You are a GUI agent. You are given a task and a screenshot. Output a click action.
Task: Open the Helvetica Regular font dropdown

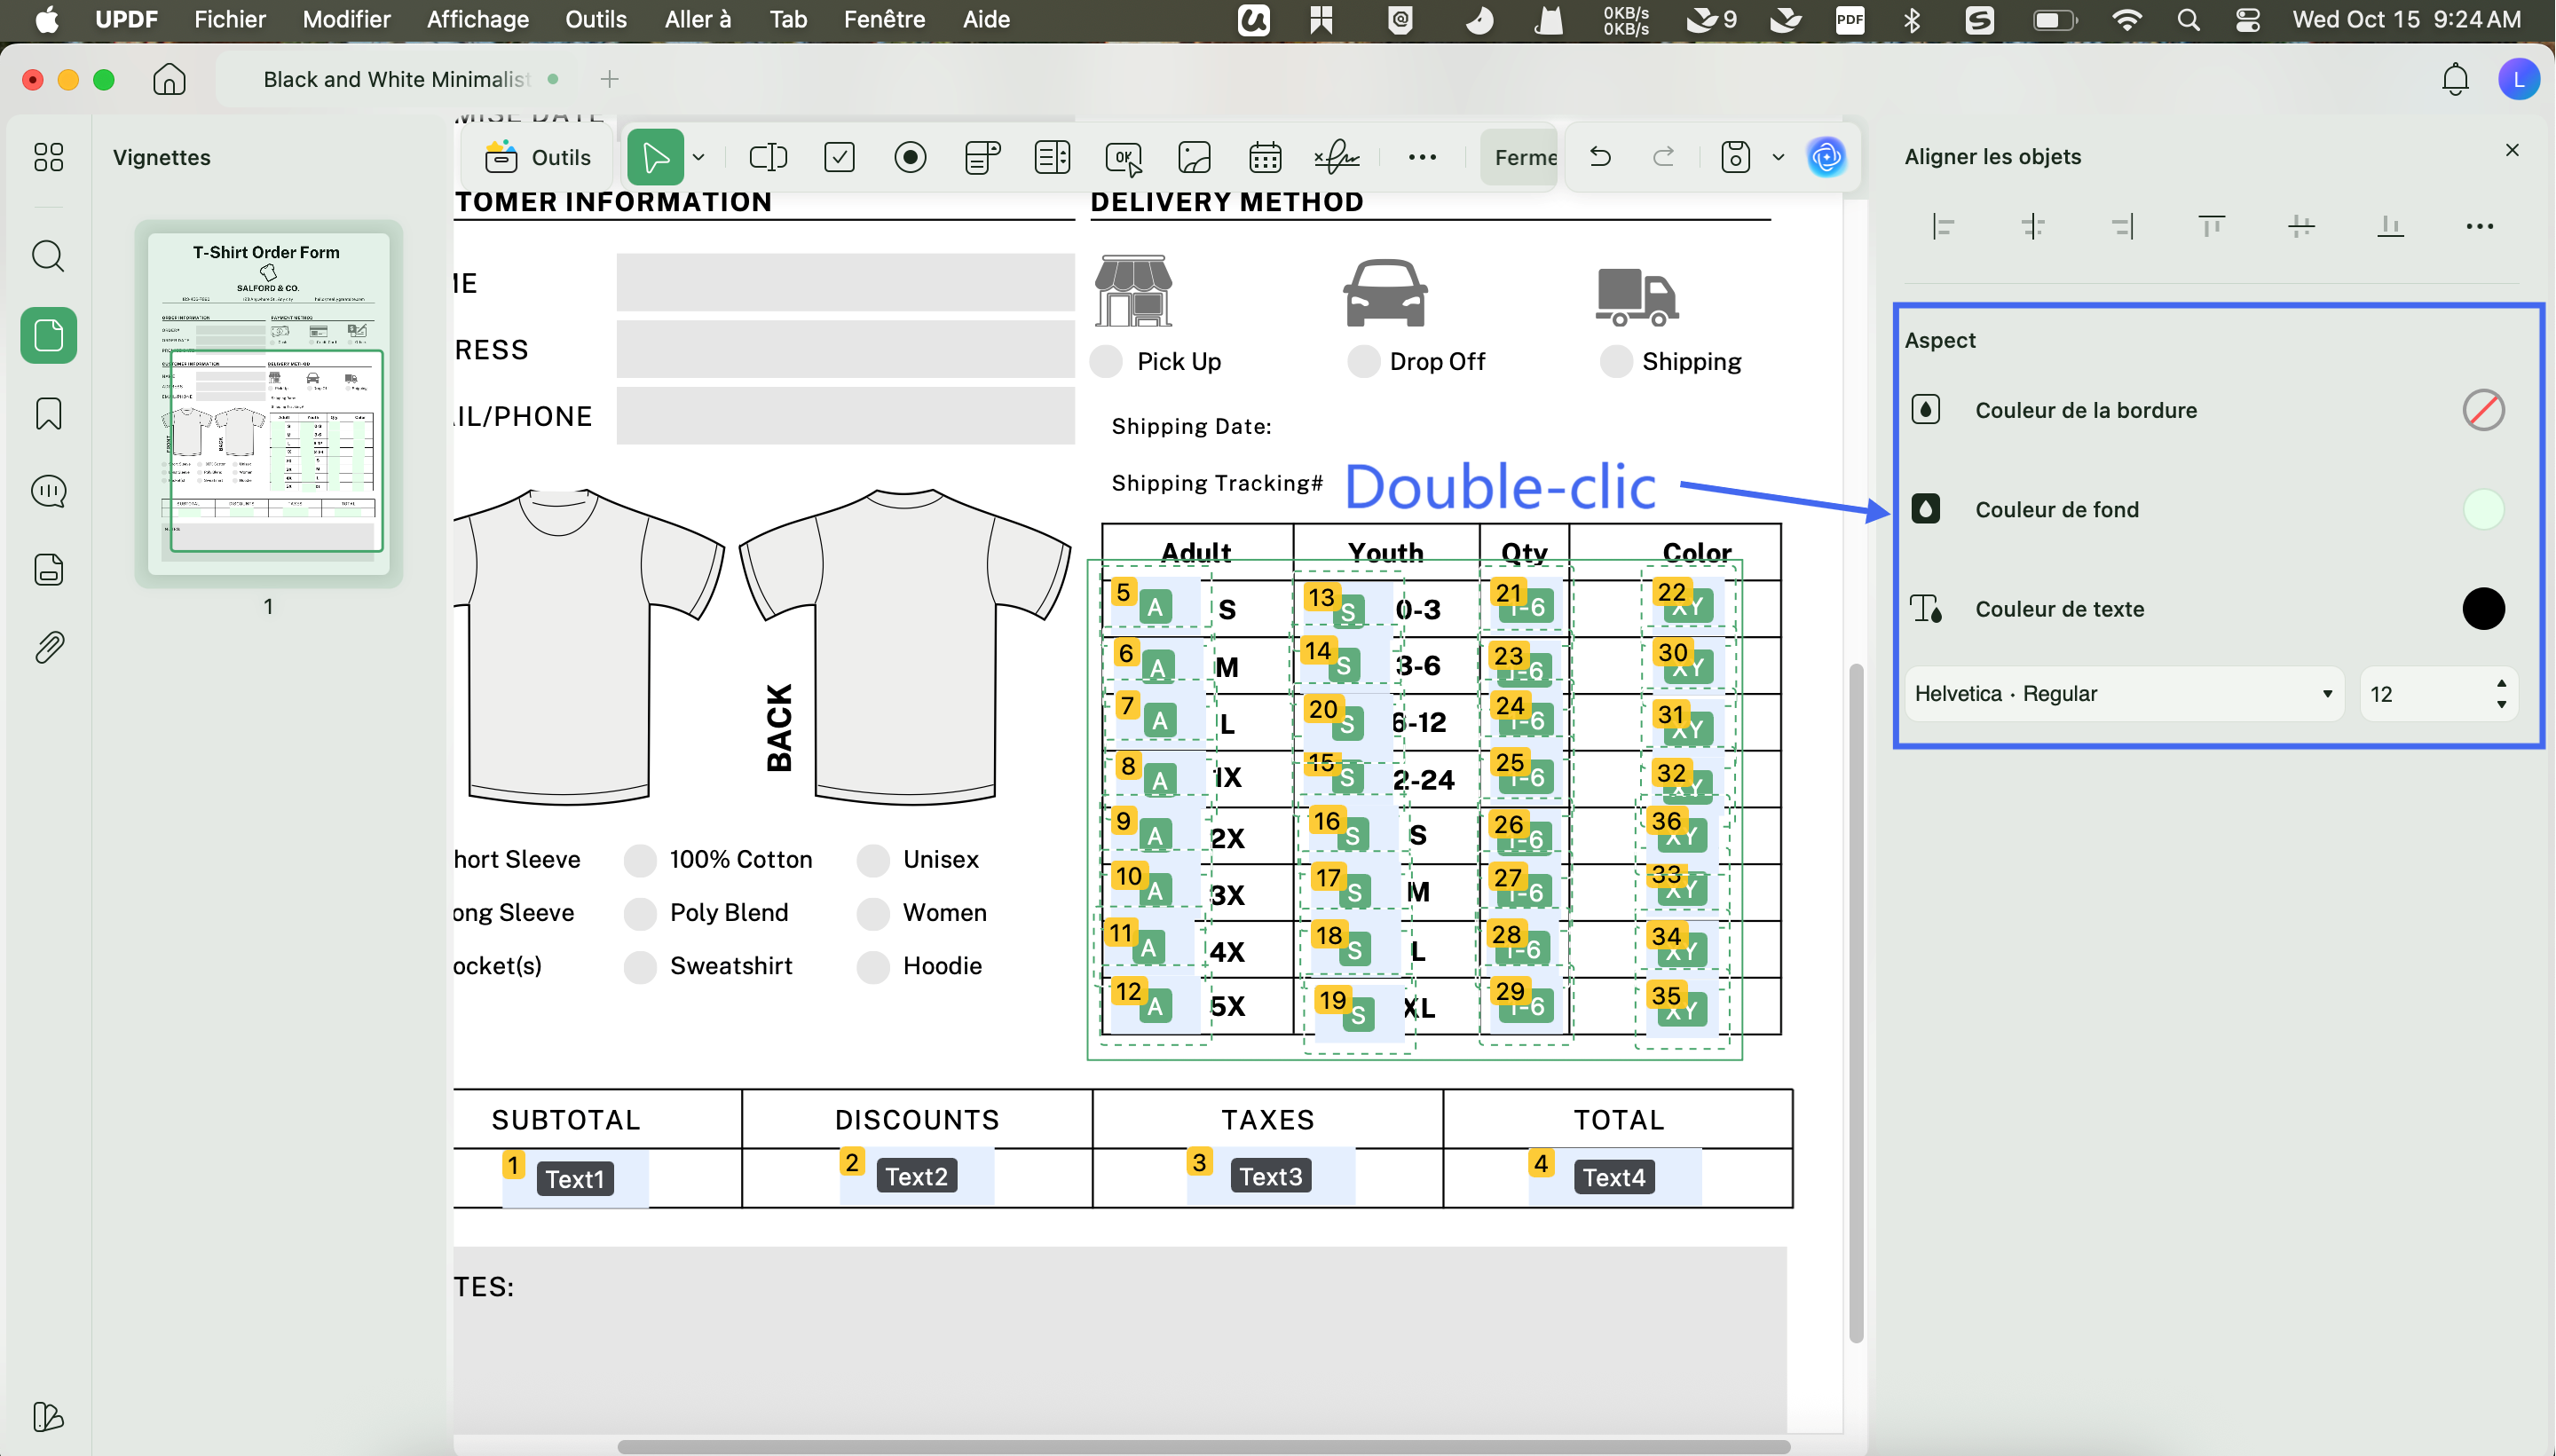[2123, 694]
